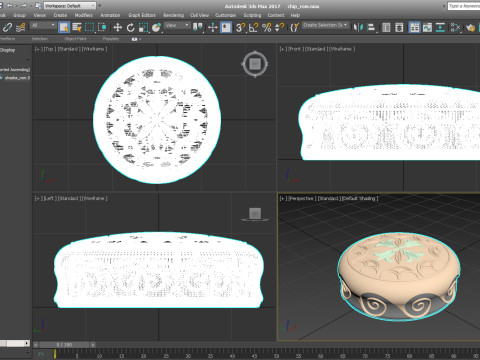This screenshot has width=480, height=360.
Task: Click the Top viewport Wireframe label
Action: coord(94,49)
